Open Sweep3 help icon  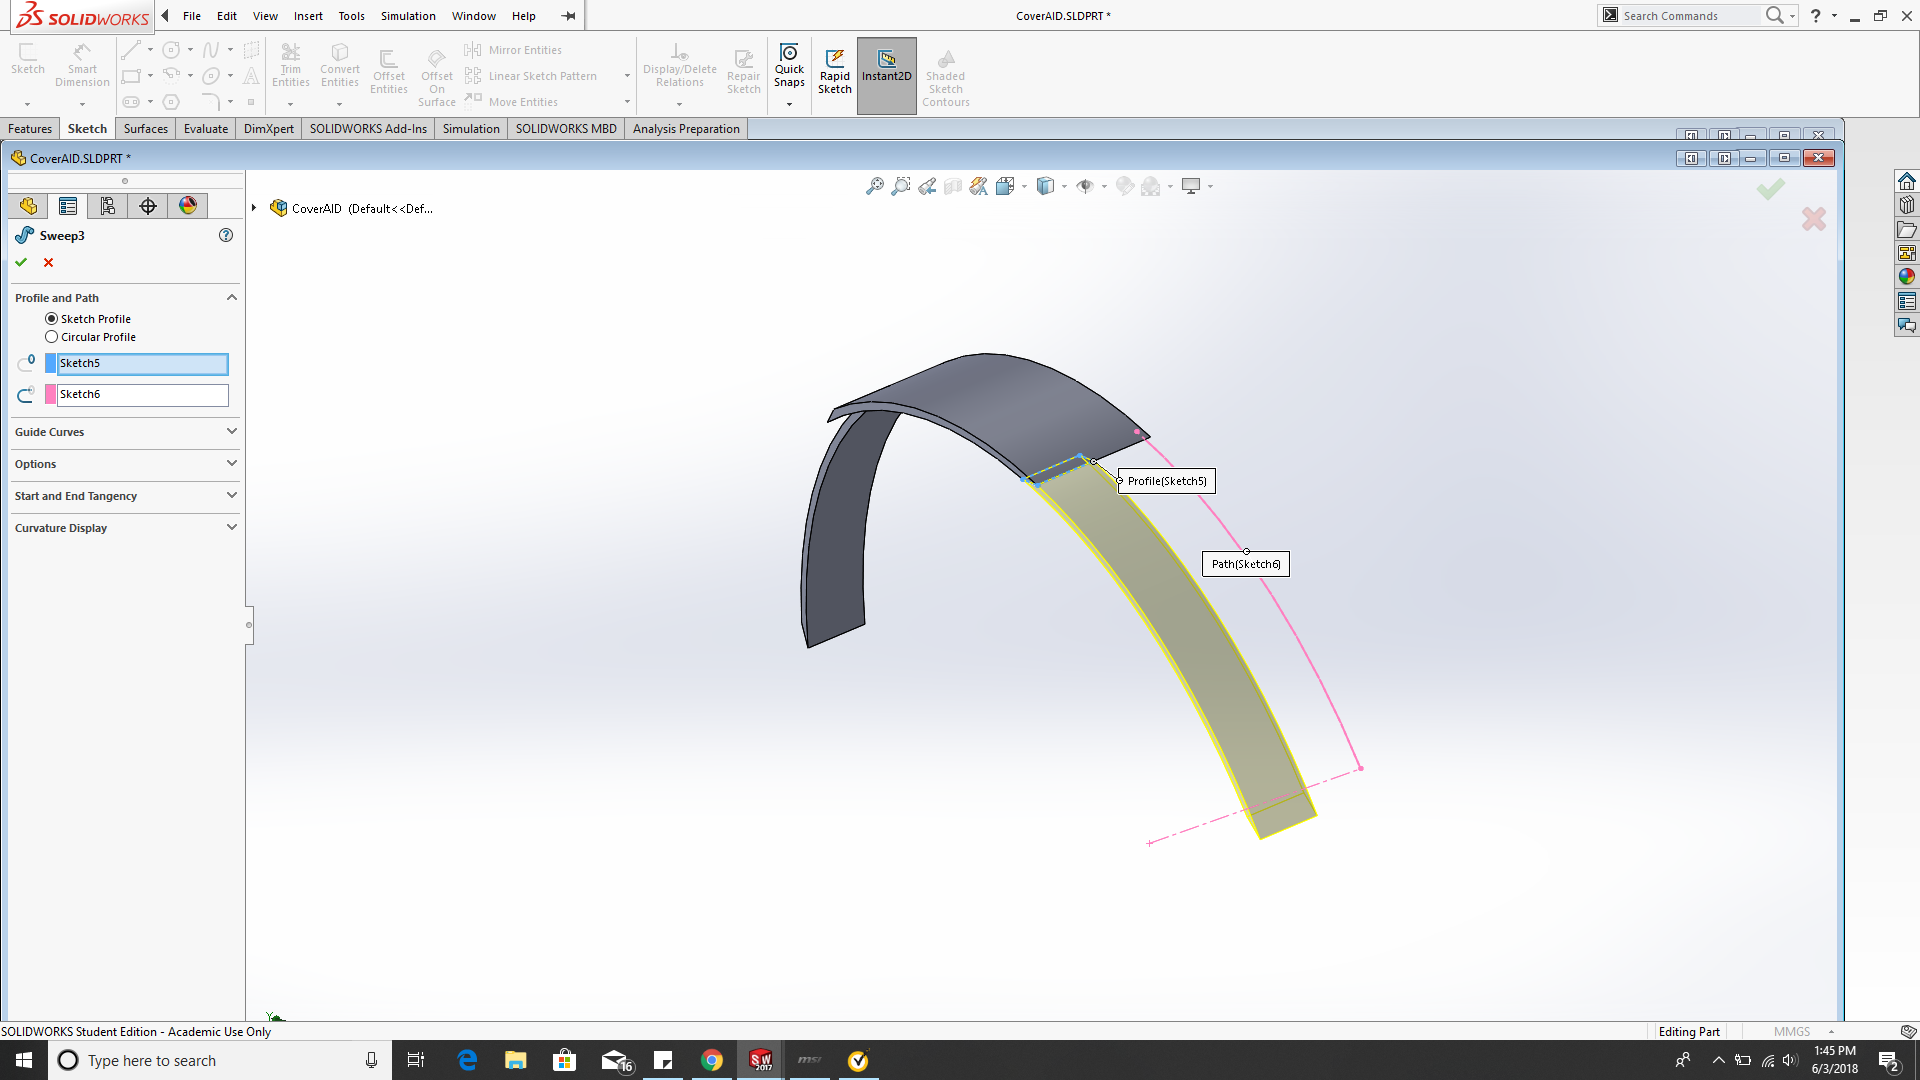[226, 235]
